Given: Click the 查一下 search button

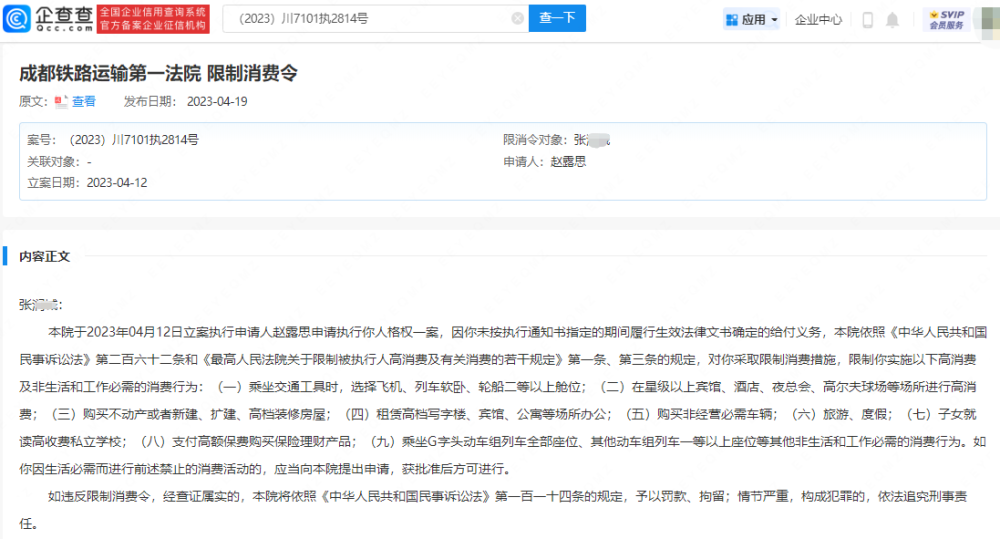Looking at the screenshot, I should tap(557, 18).
